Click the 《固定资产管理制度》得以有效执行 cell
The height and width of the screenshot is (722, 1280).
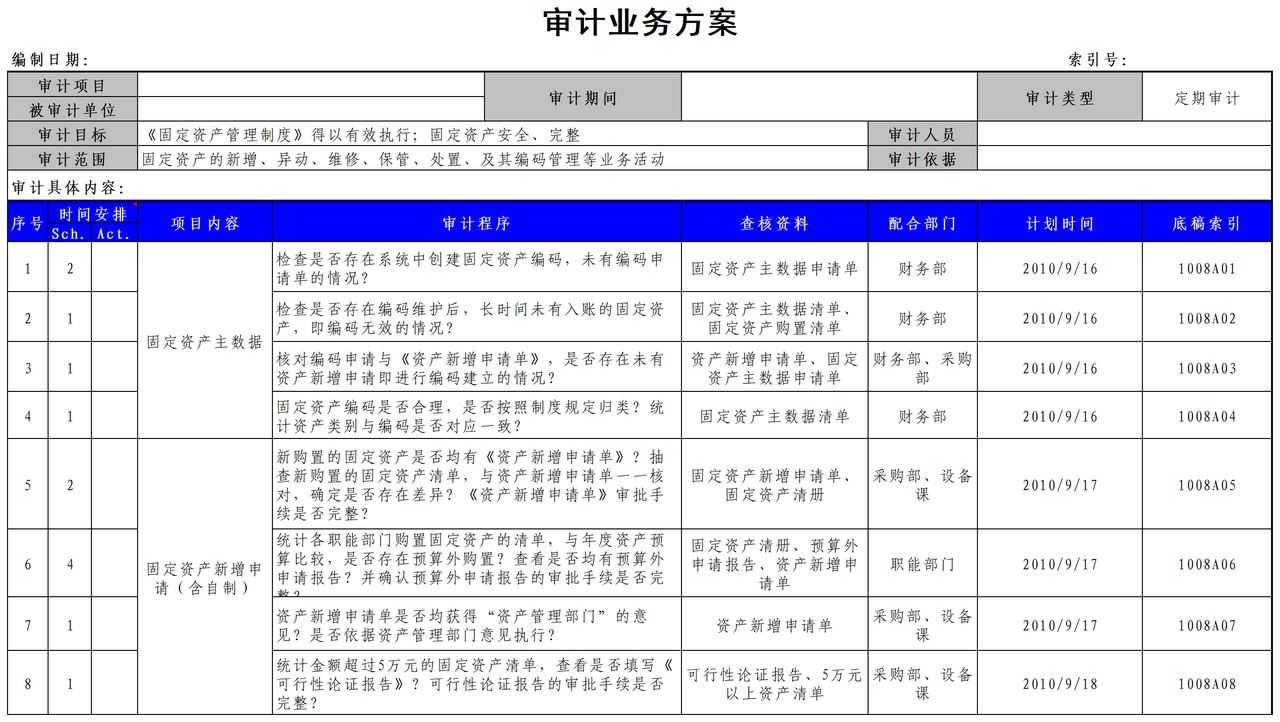pyautogui.click(x=503, y=134)
